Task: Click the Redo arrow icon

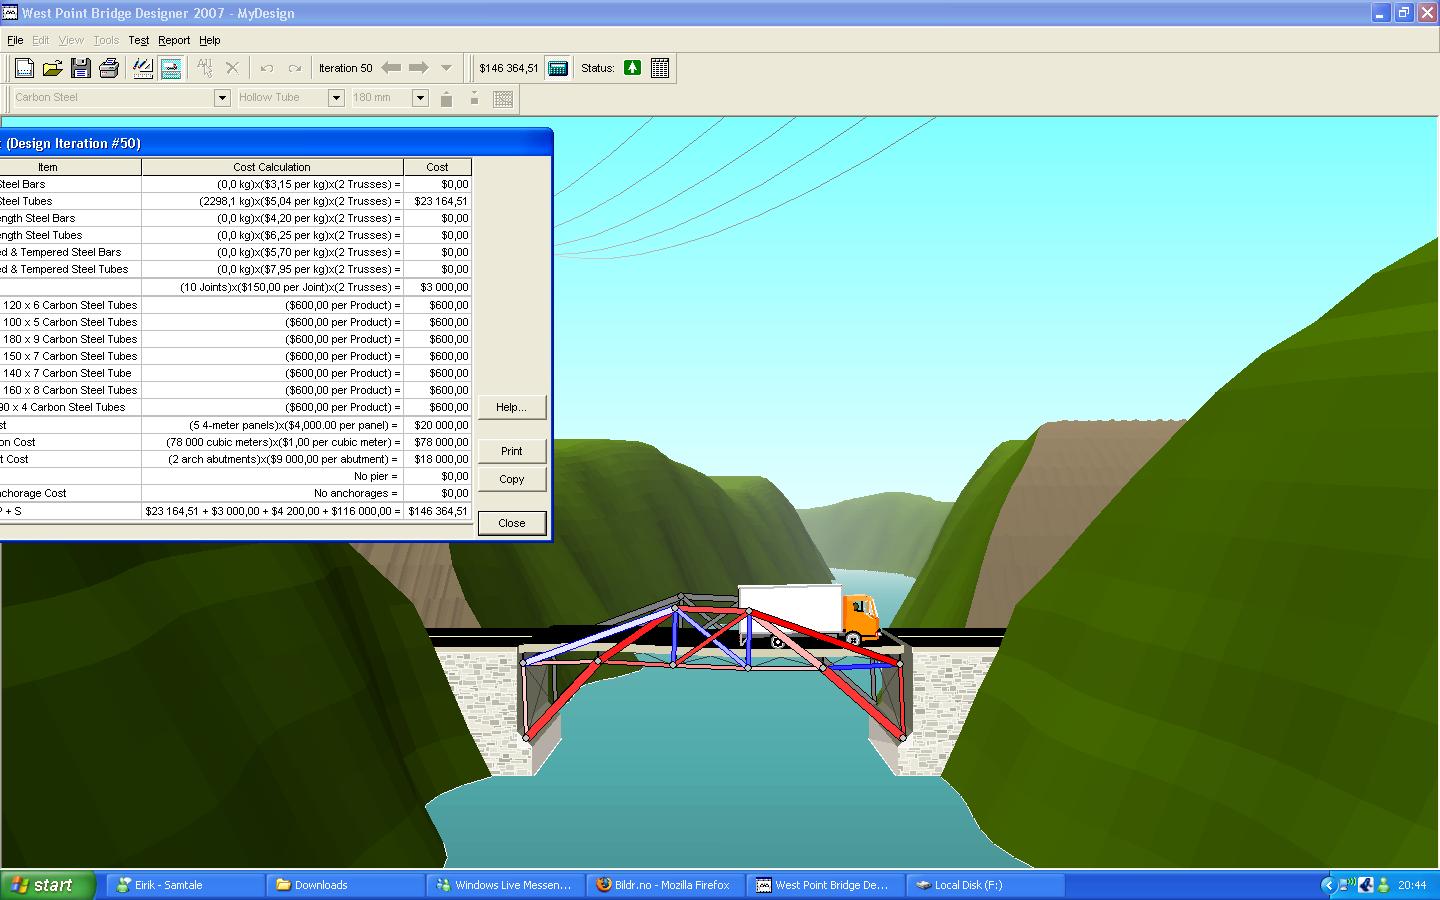Action: pos(295,68)
